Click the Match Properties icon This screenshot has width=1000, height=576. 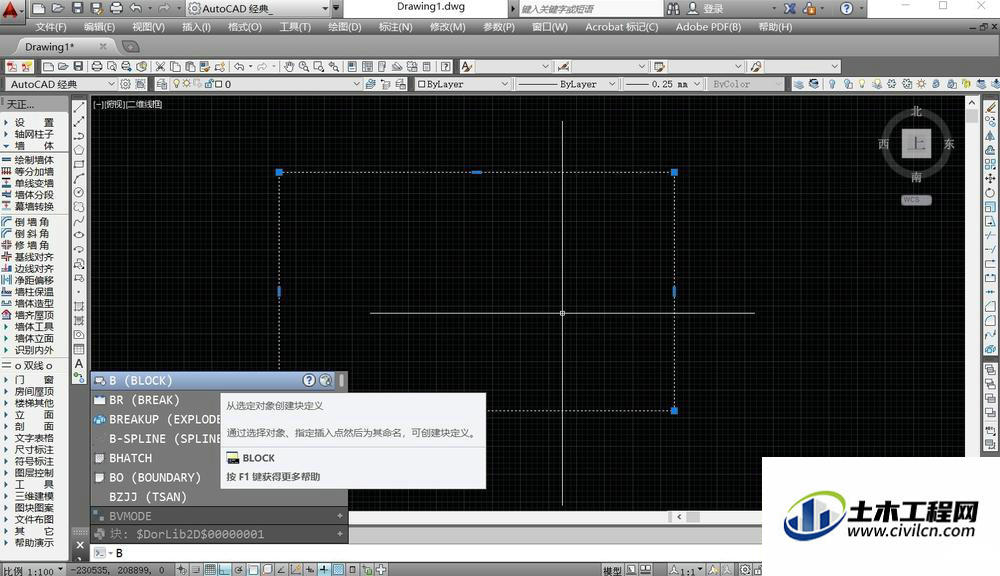[x=204, y=66]
